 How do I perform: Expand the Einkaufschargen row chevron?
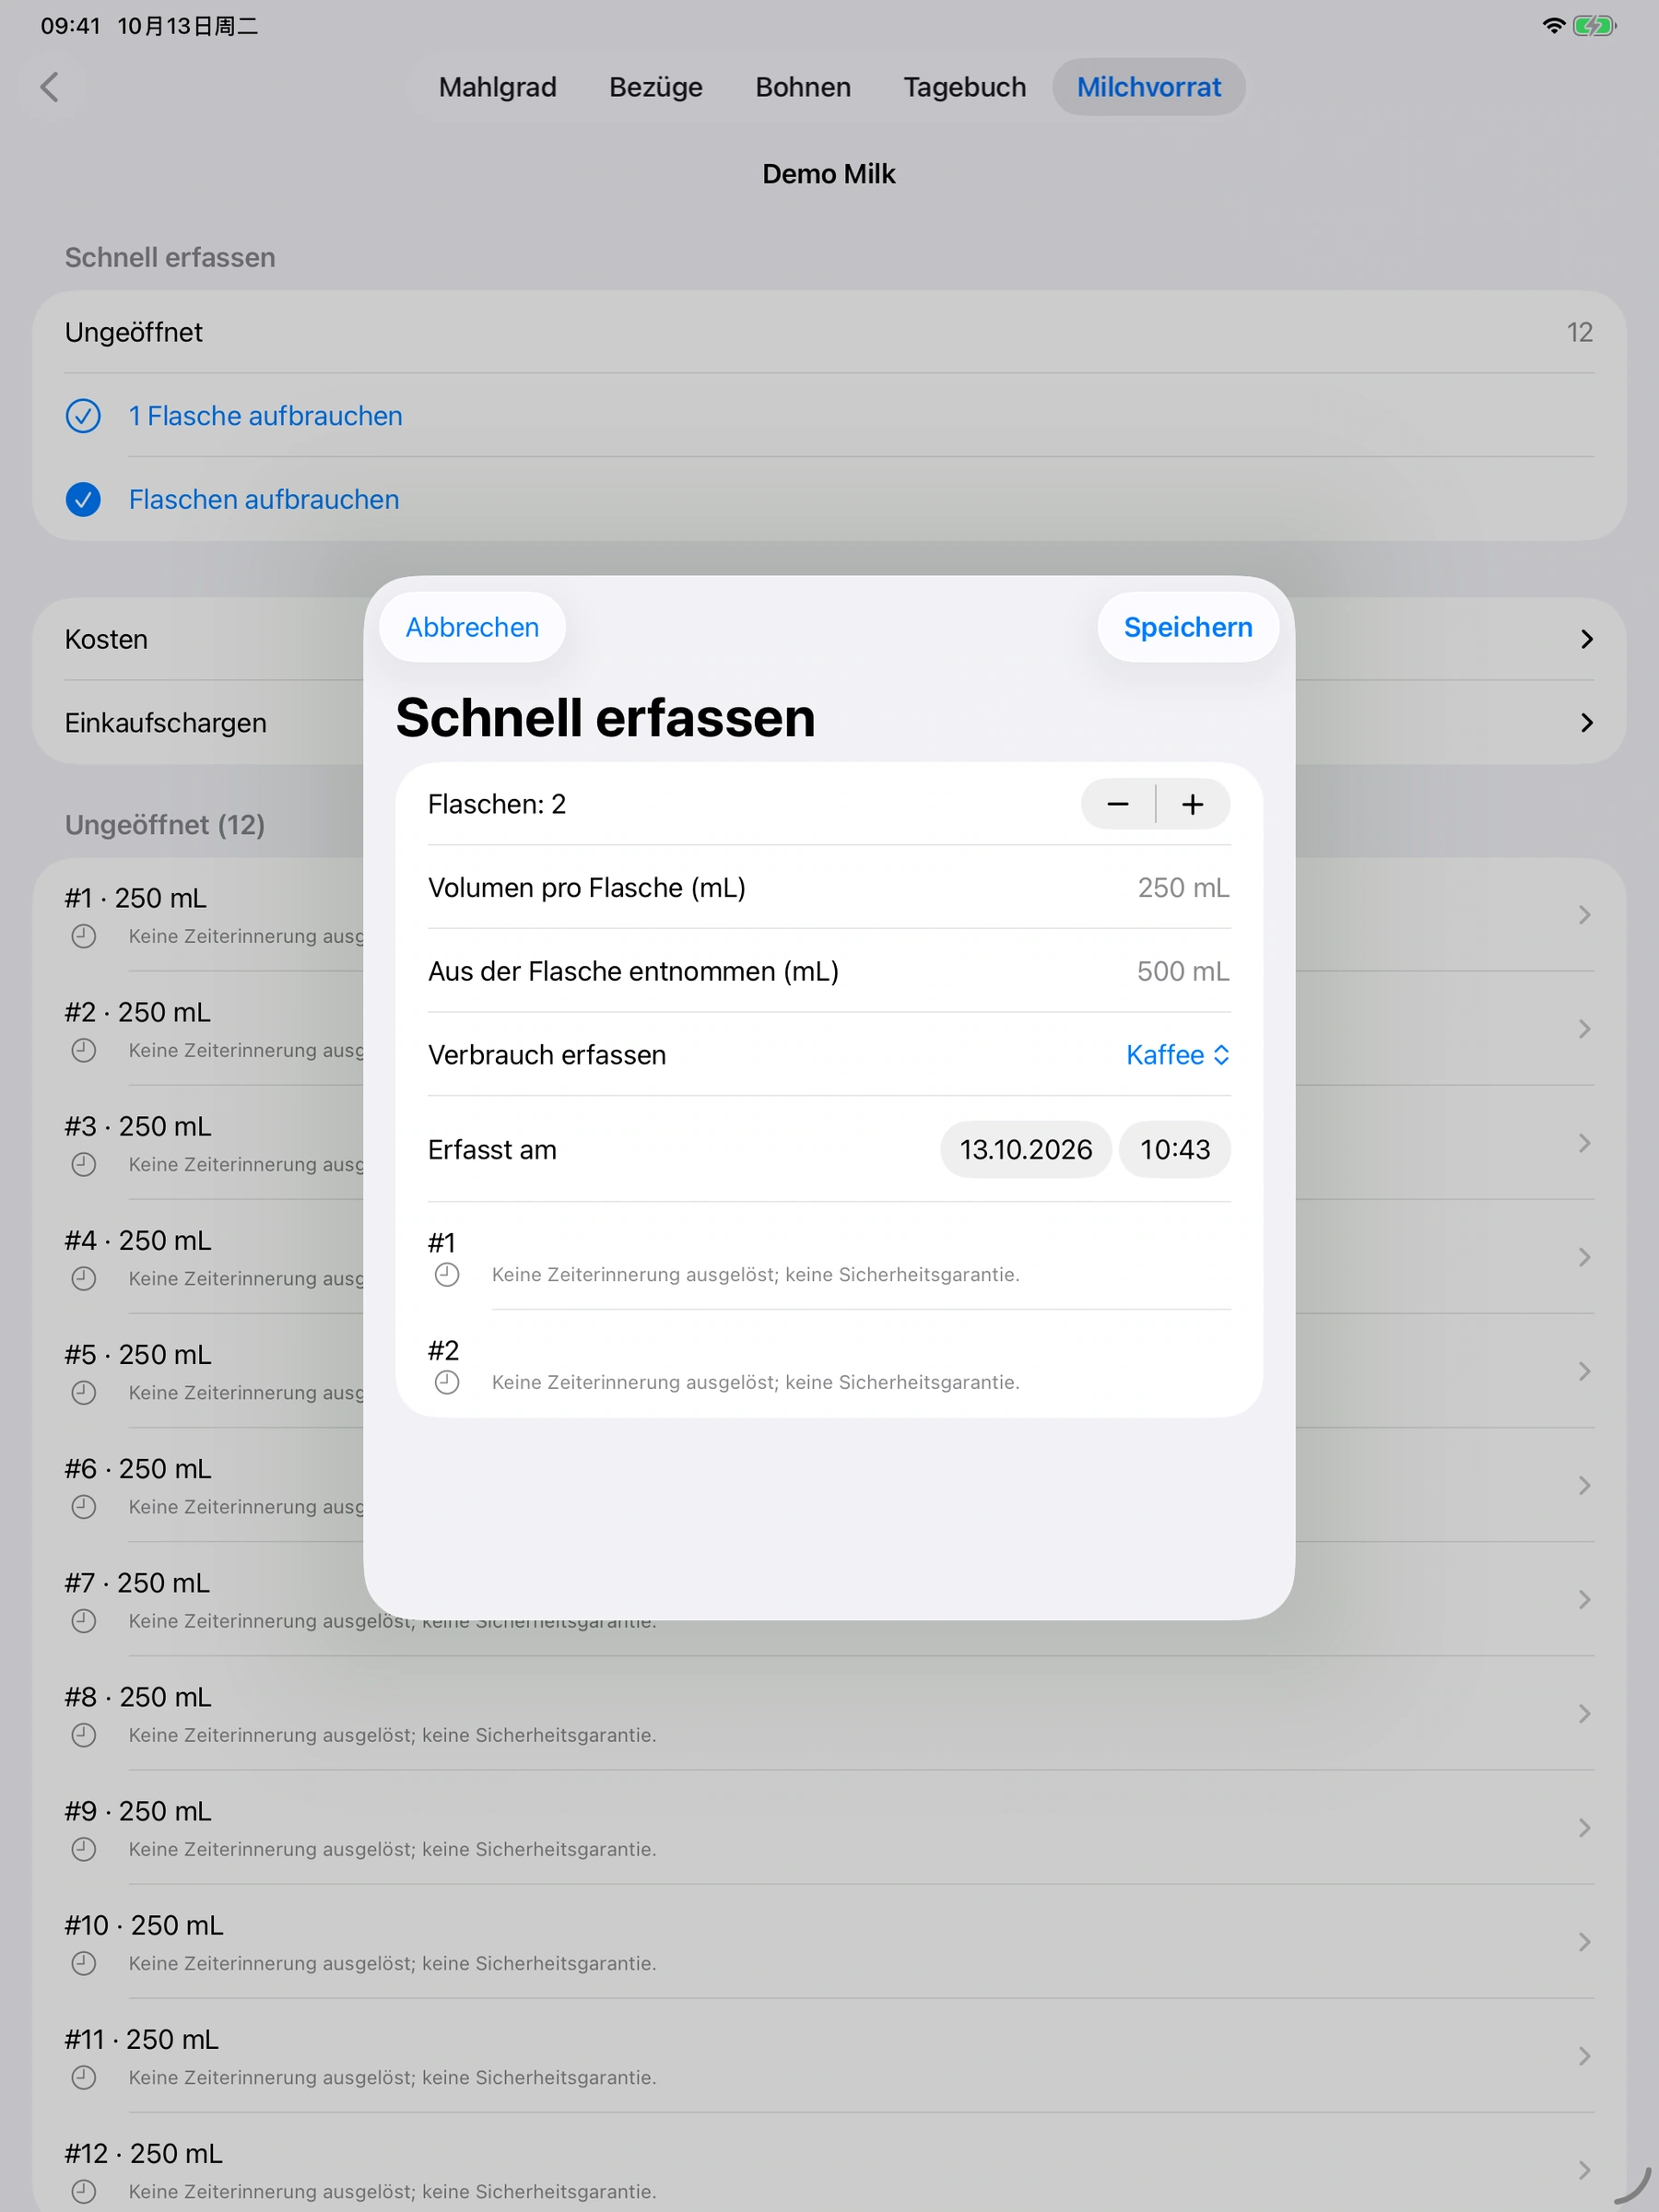tap(1587, 723)
